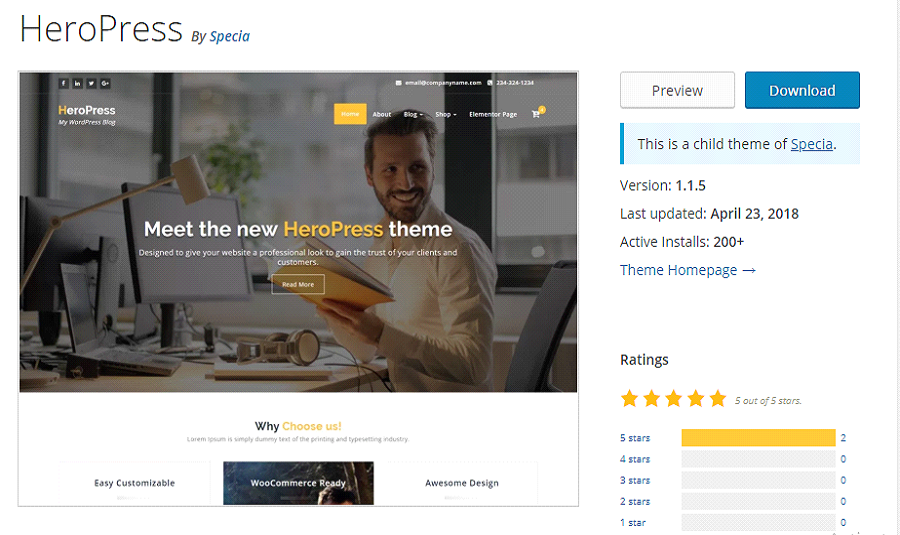Click the Ratings heading
900x535 pixels.
point(644,360)
